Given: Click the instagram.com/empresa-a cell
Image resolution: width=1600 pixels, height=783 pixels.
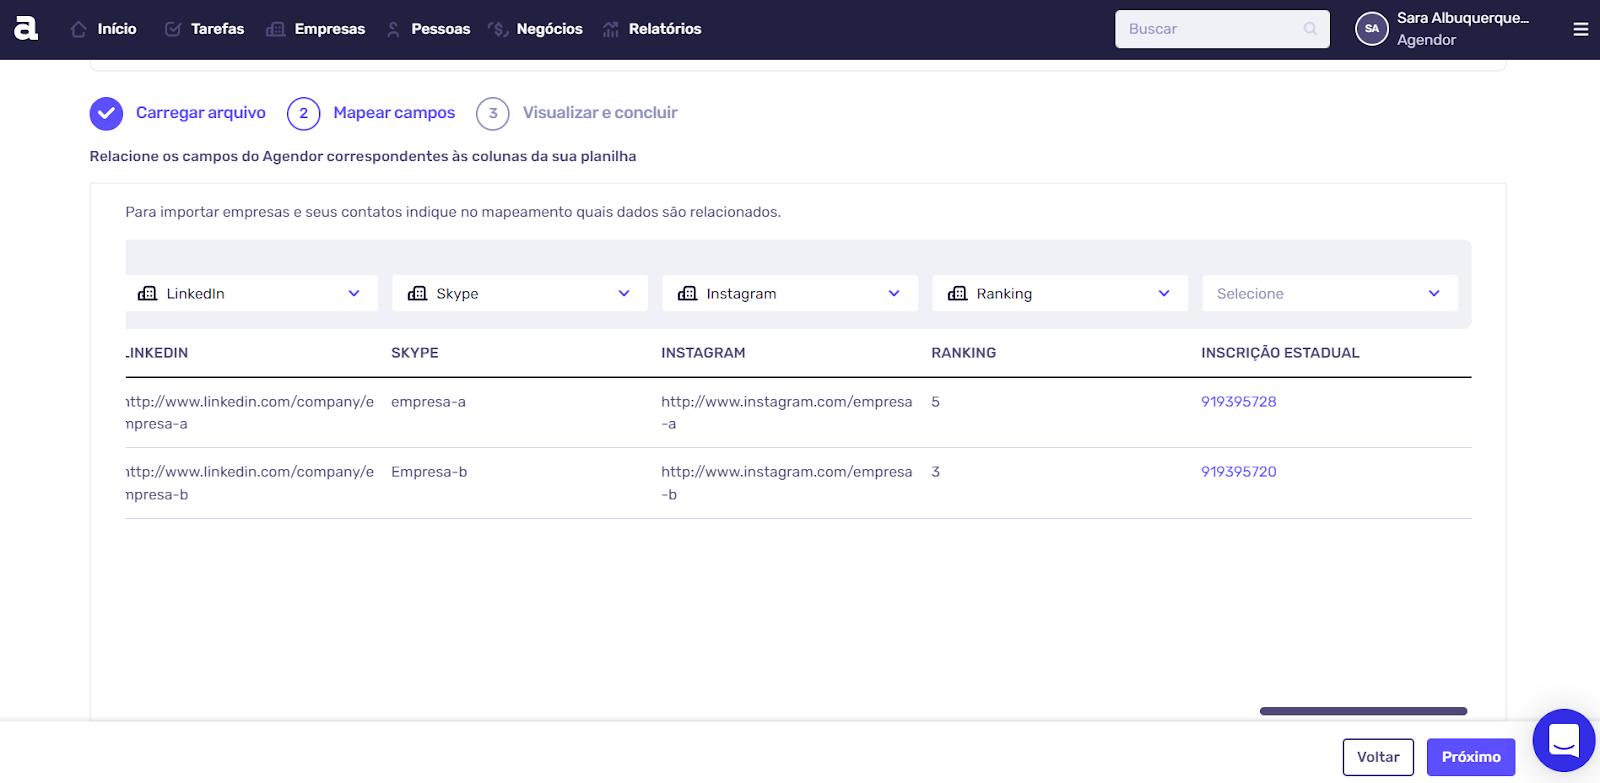Looking at the screenshot, I should click(x=787, y=413).
